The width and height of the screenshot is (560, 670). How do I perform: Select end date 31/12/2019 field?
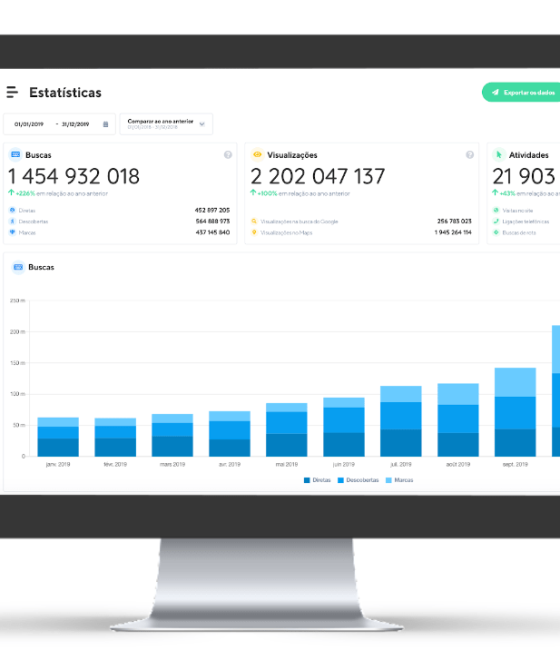75,124
